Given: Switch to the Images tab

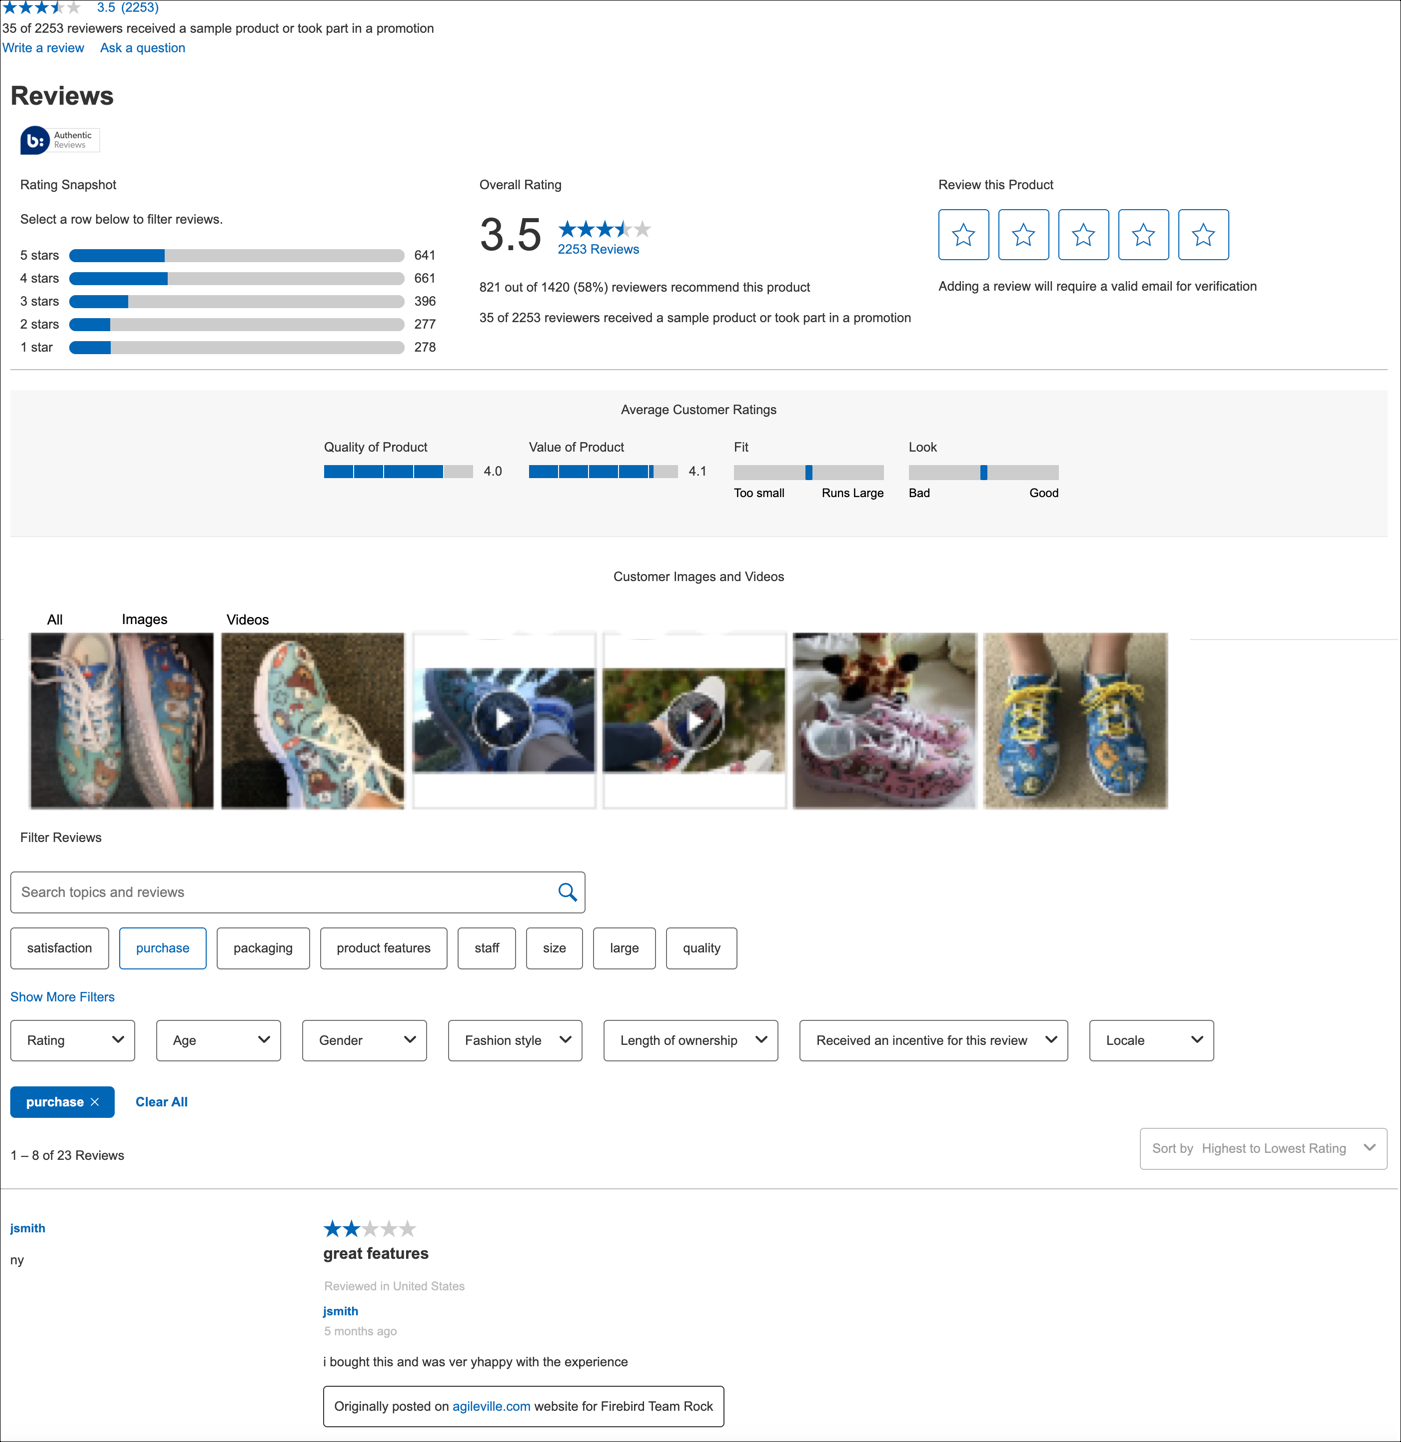Looking at the screenshot, I should click(145, 620).
